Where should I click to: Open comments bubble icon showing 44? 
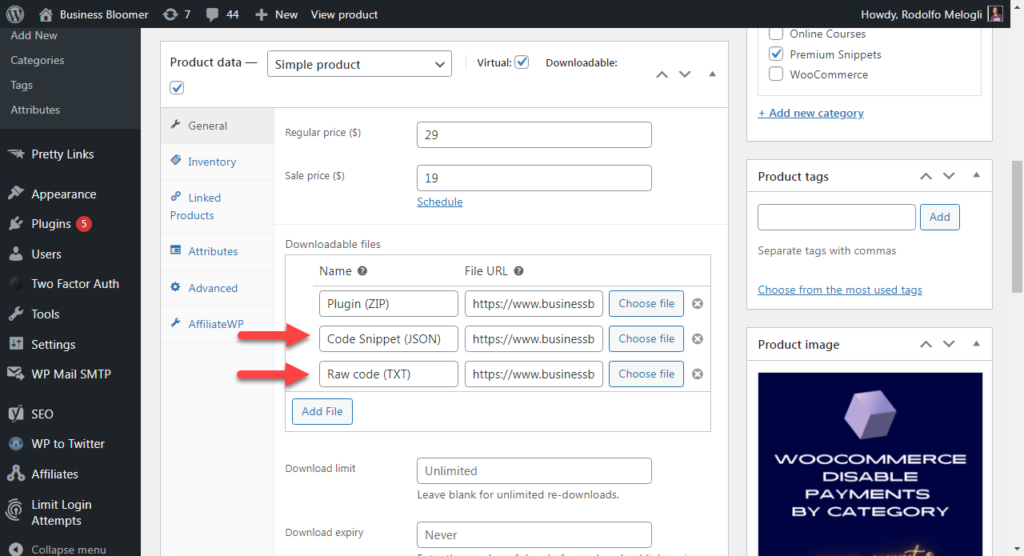tap(212, 14)
